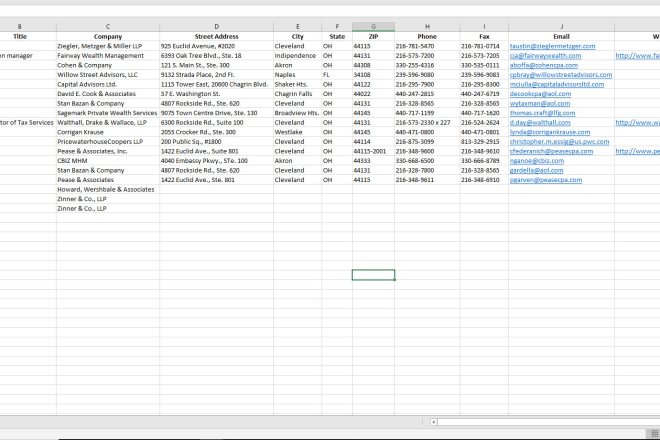Open website link in Walthall, Drake & Wallace row
The width and height of the screenshot is (660, 440).
pos(637,123)
